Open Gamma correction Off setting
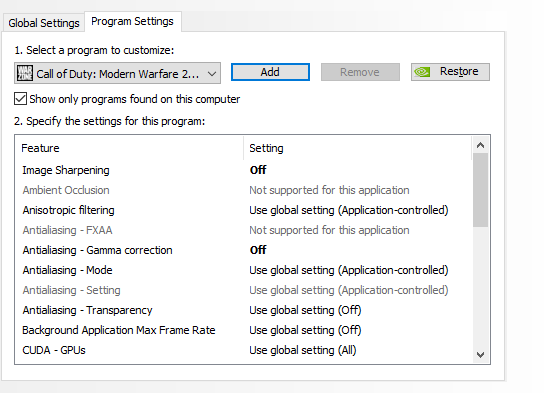This screenshot has width=544, height=393. pos(258,250)
